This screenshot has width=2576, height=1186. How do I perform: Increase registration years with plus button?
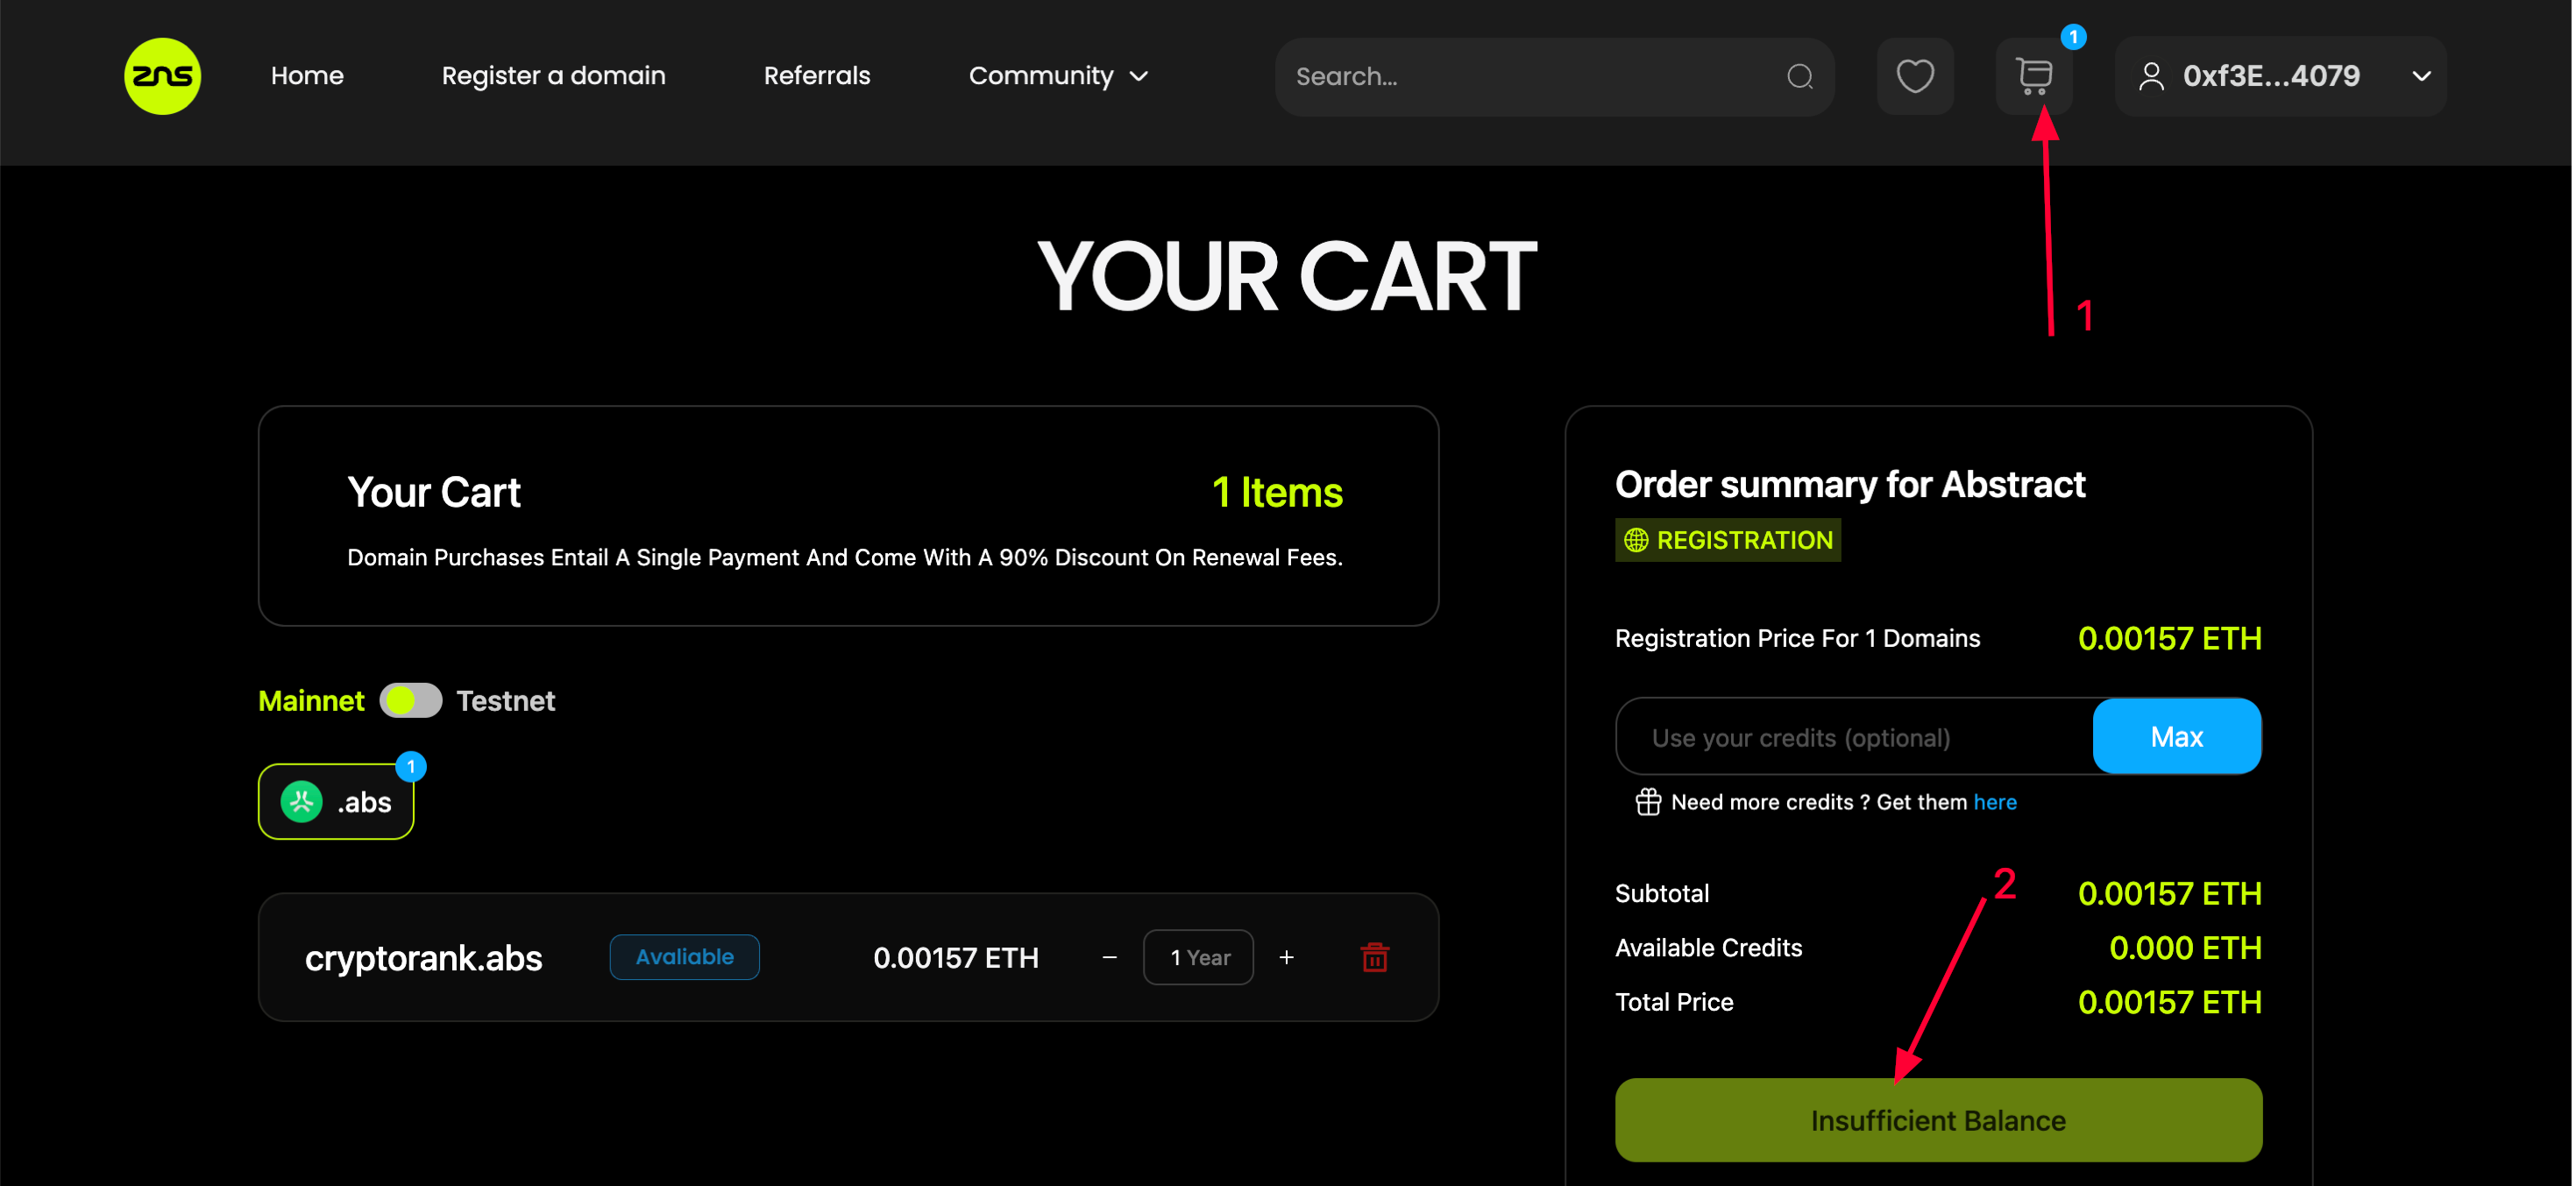point(1286,957)
